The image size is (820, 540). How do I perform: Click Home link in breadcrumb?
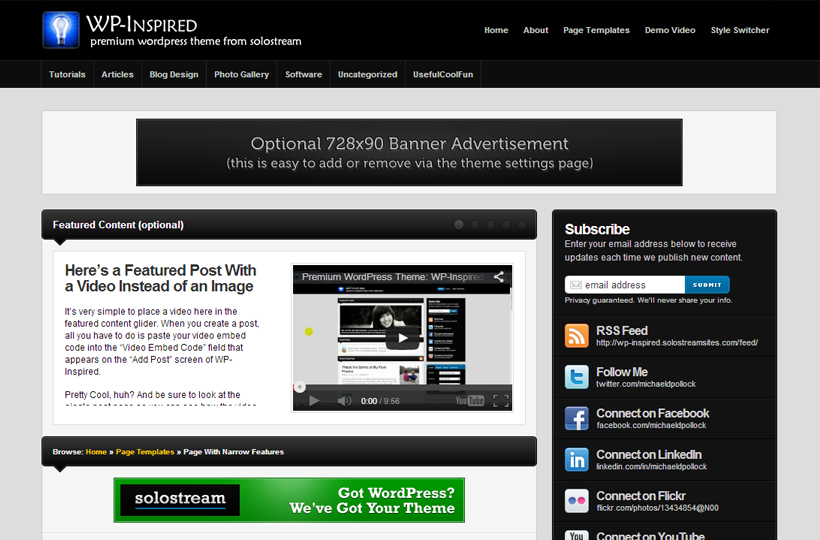tap(96, 452)
